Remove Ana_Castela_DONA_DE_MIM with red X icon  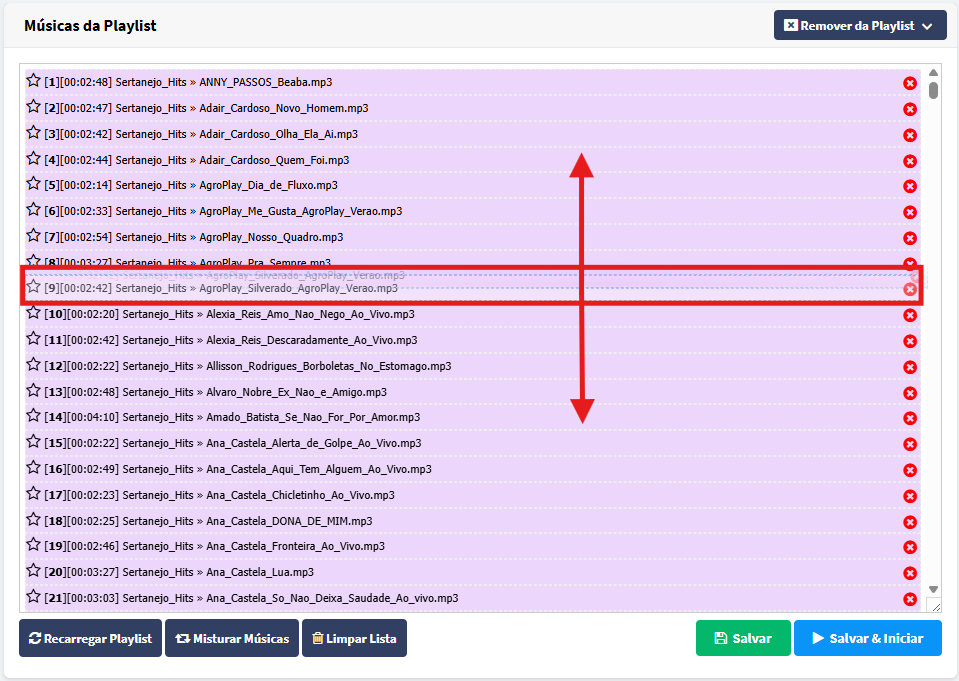coord(910,522)
